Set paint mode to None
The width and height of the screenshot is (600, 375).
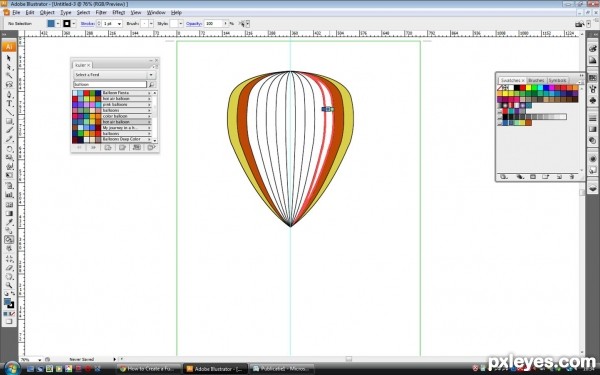(13, 314)
